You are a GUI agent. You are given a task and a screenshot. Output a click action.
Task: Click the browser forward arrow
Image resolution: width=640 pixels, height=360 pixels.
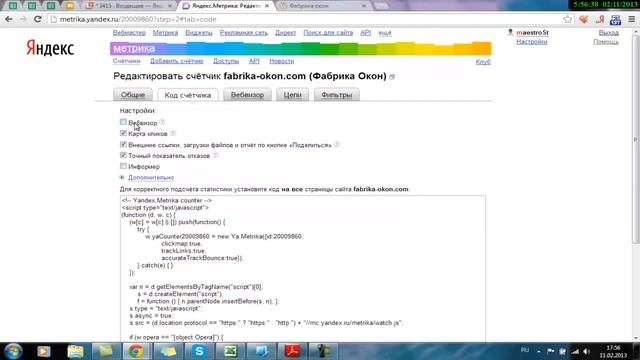(23, 19)
